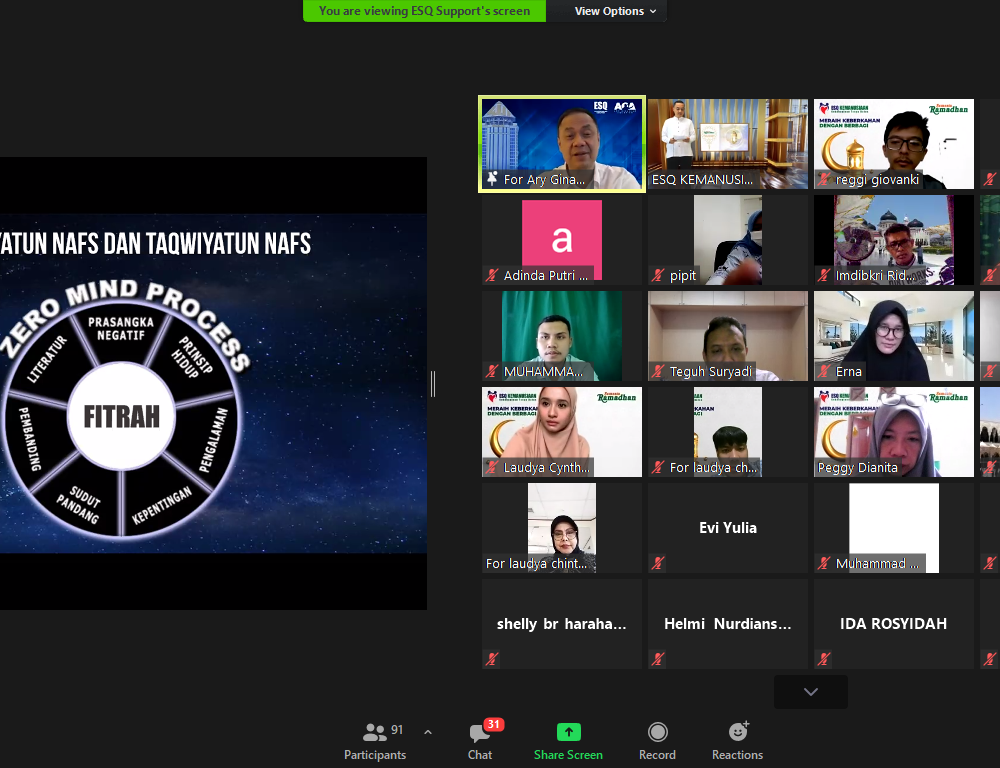1000x768 pixels.
Task: Select the reggi giovanki video tile
Action: pos(893,144)
